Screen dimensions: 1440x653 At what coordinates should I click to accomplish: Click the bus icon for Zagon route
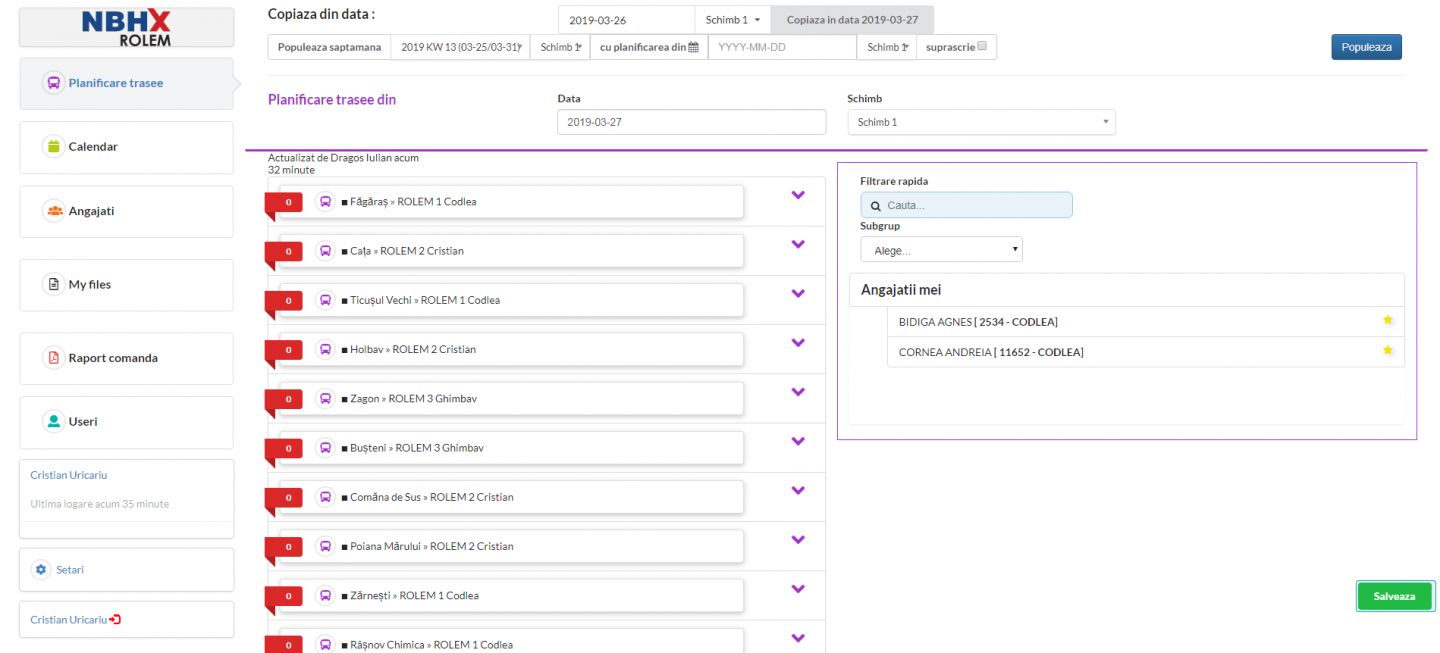[325, 399]
